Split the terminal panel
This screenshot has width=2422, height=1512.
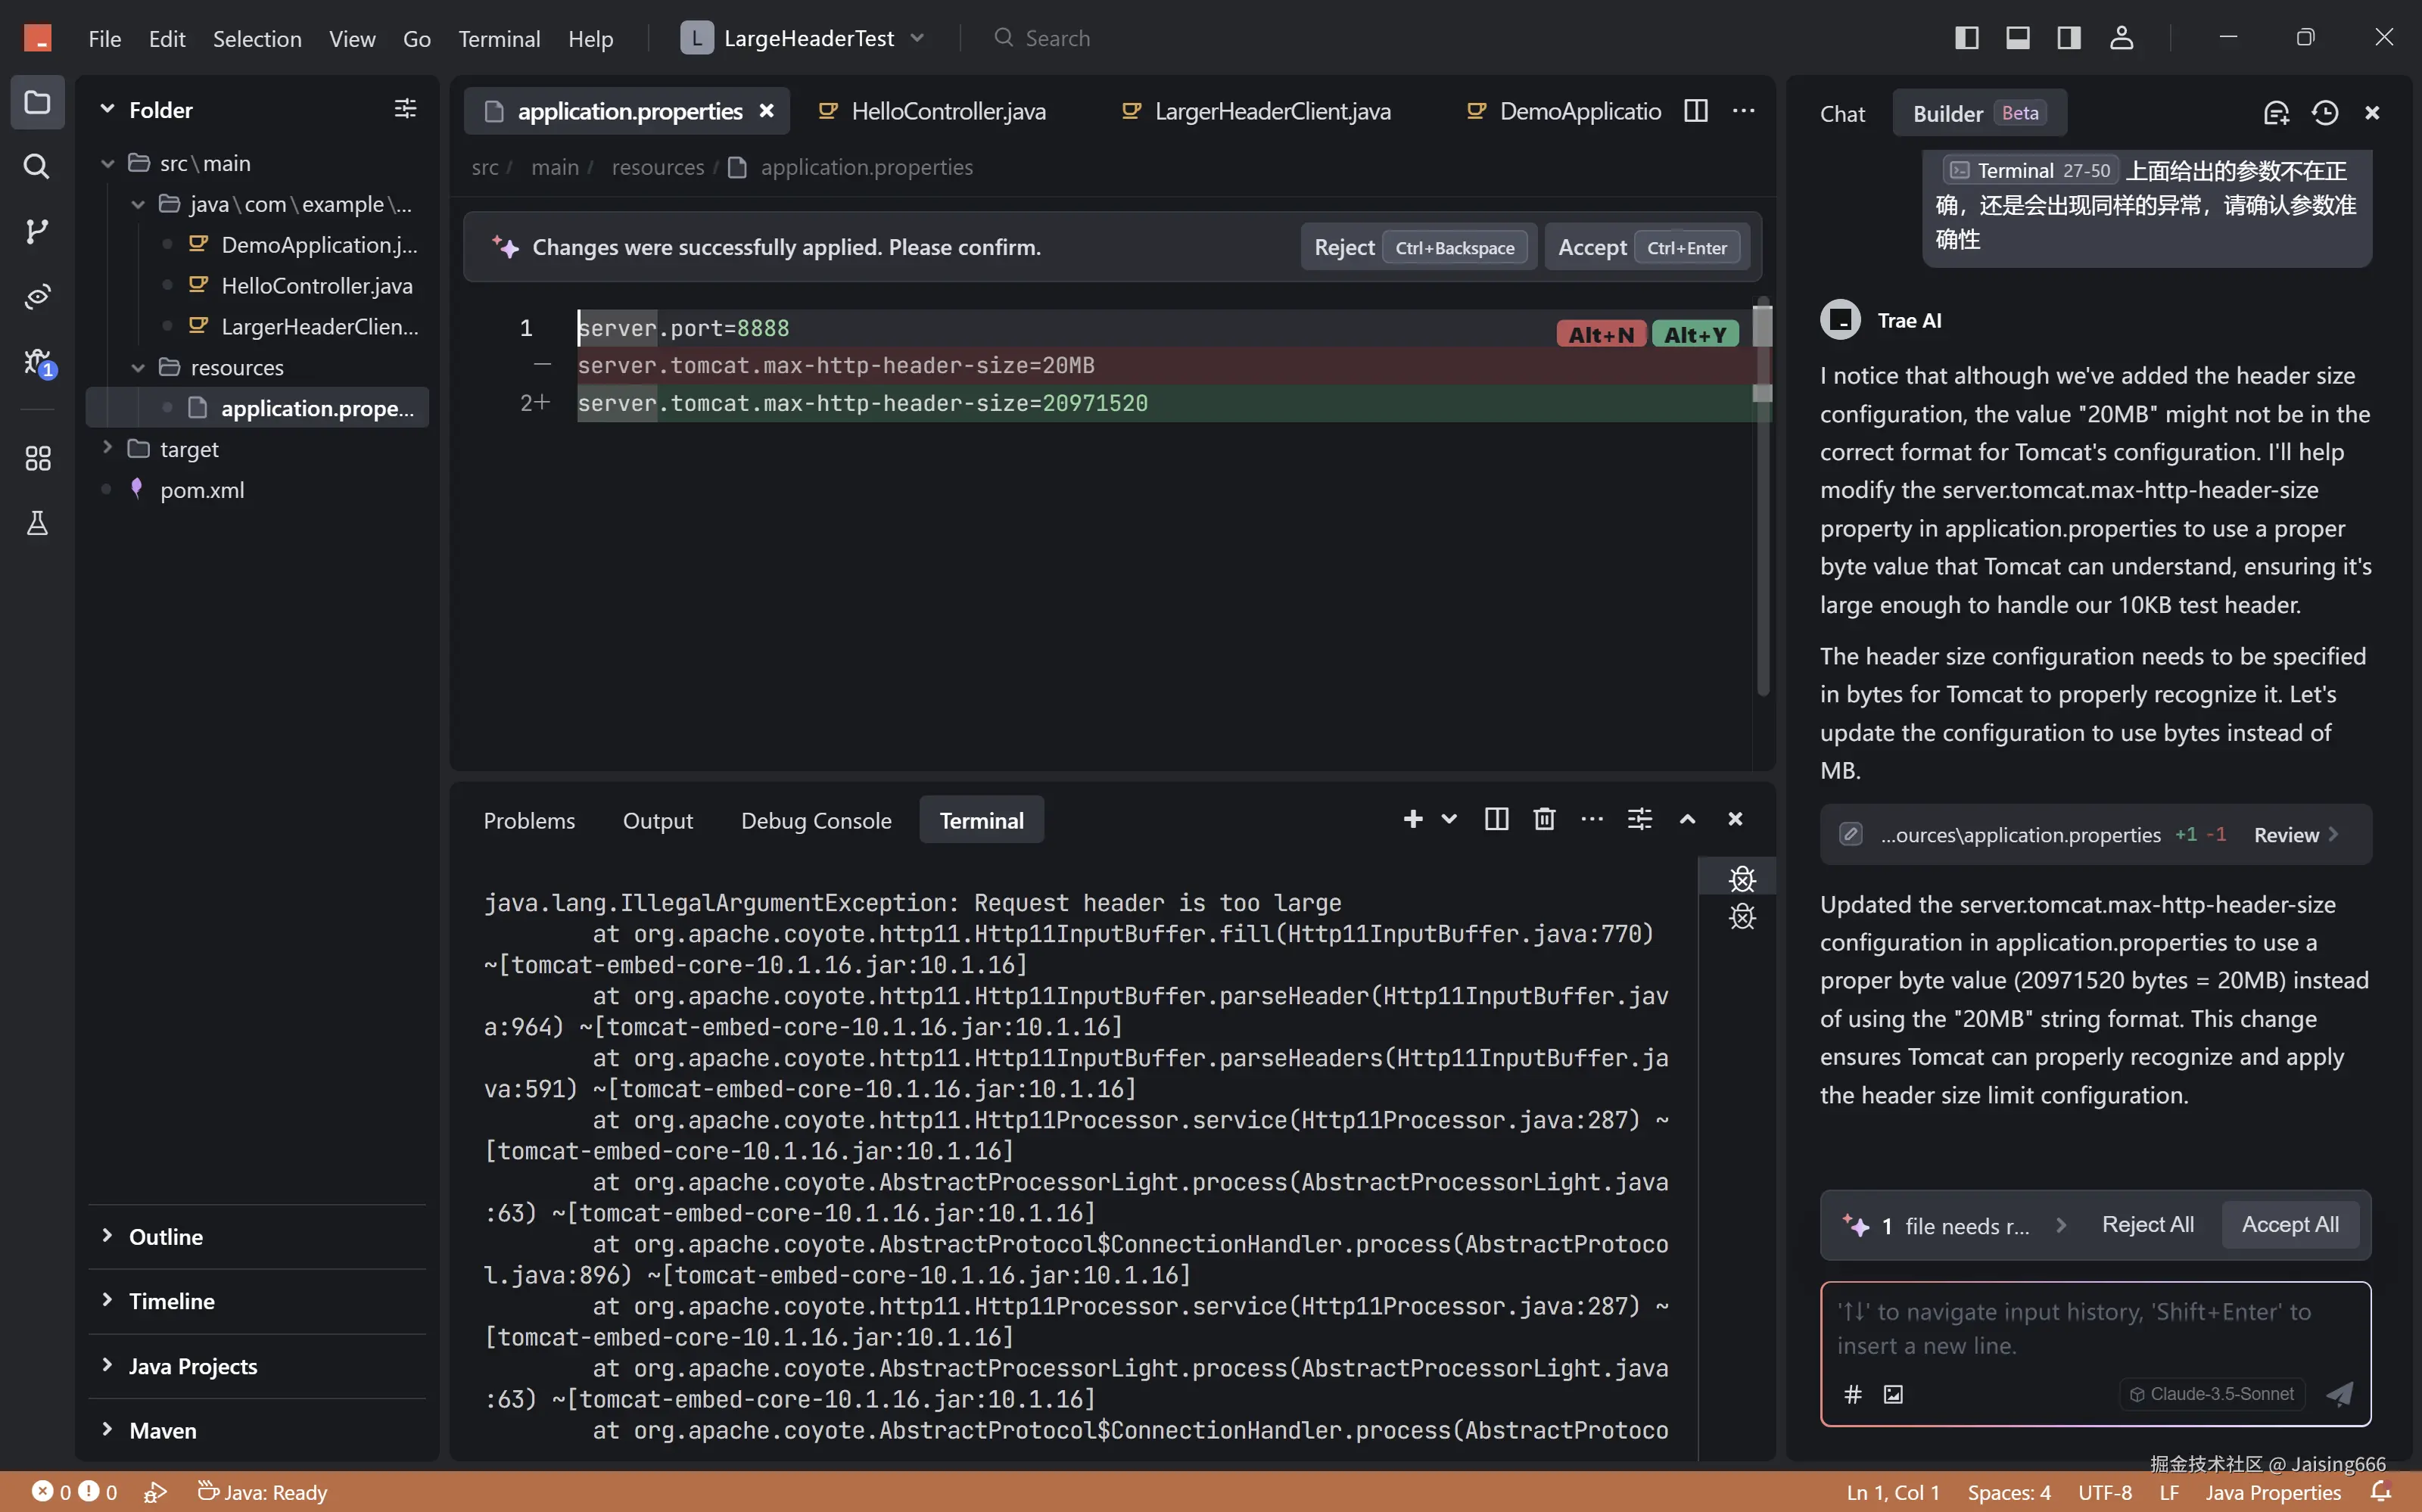(1496, 819)
